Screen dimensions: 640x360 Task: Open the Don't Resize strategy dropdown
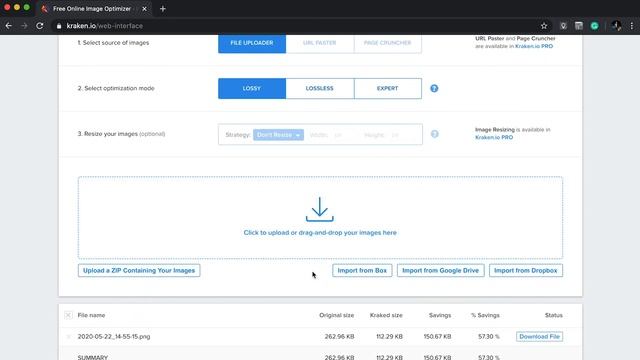point(278,135)
